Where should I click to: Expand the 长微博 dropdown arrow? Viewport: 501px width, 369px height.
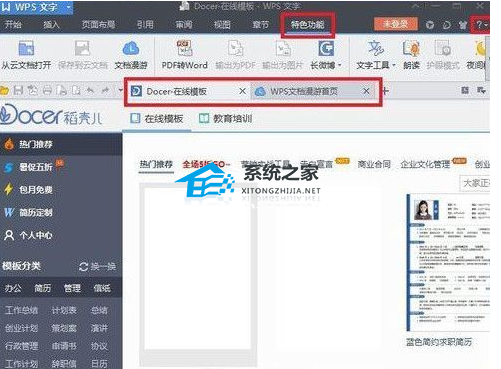pyautogui.click(x=340, y=65)
